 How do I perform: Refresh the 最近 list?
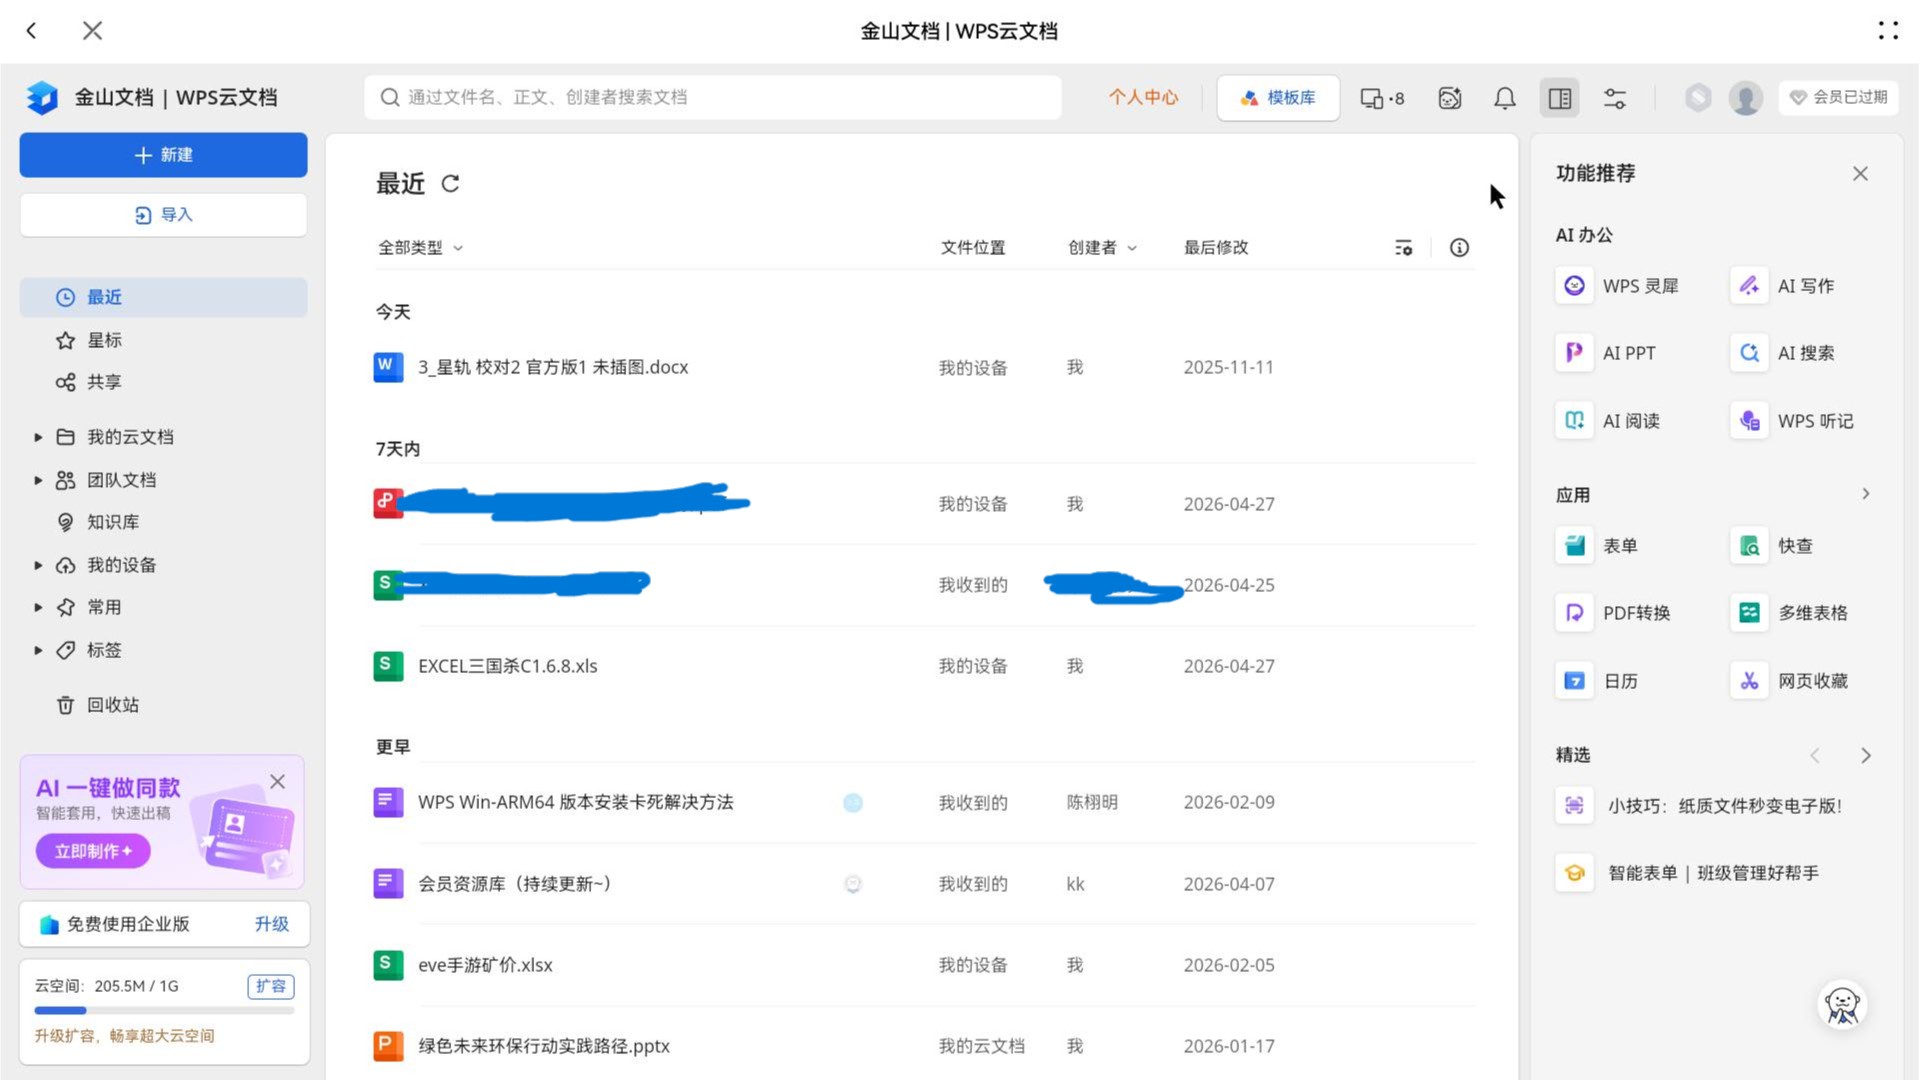[x=451, y=184]
